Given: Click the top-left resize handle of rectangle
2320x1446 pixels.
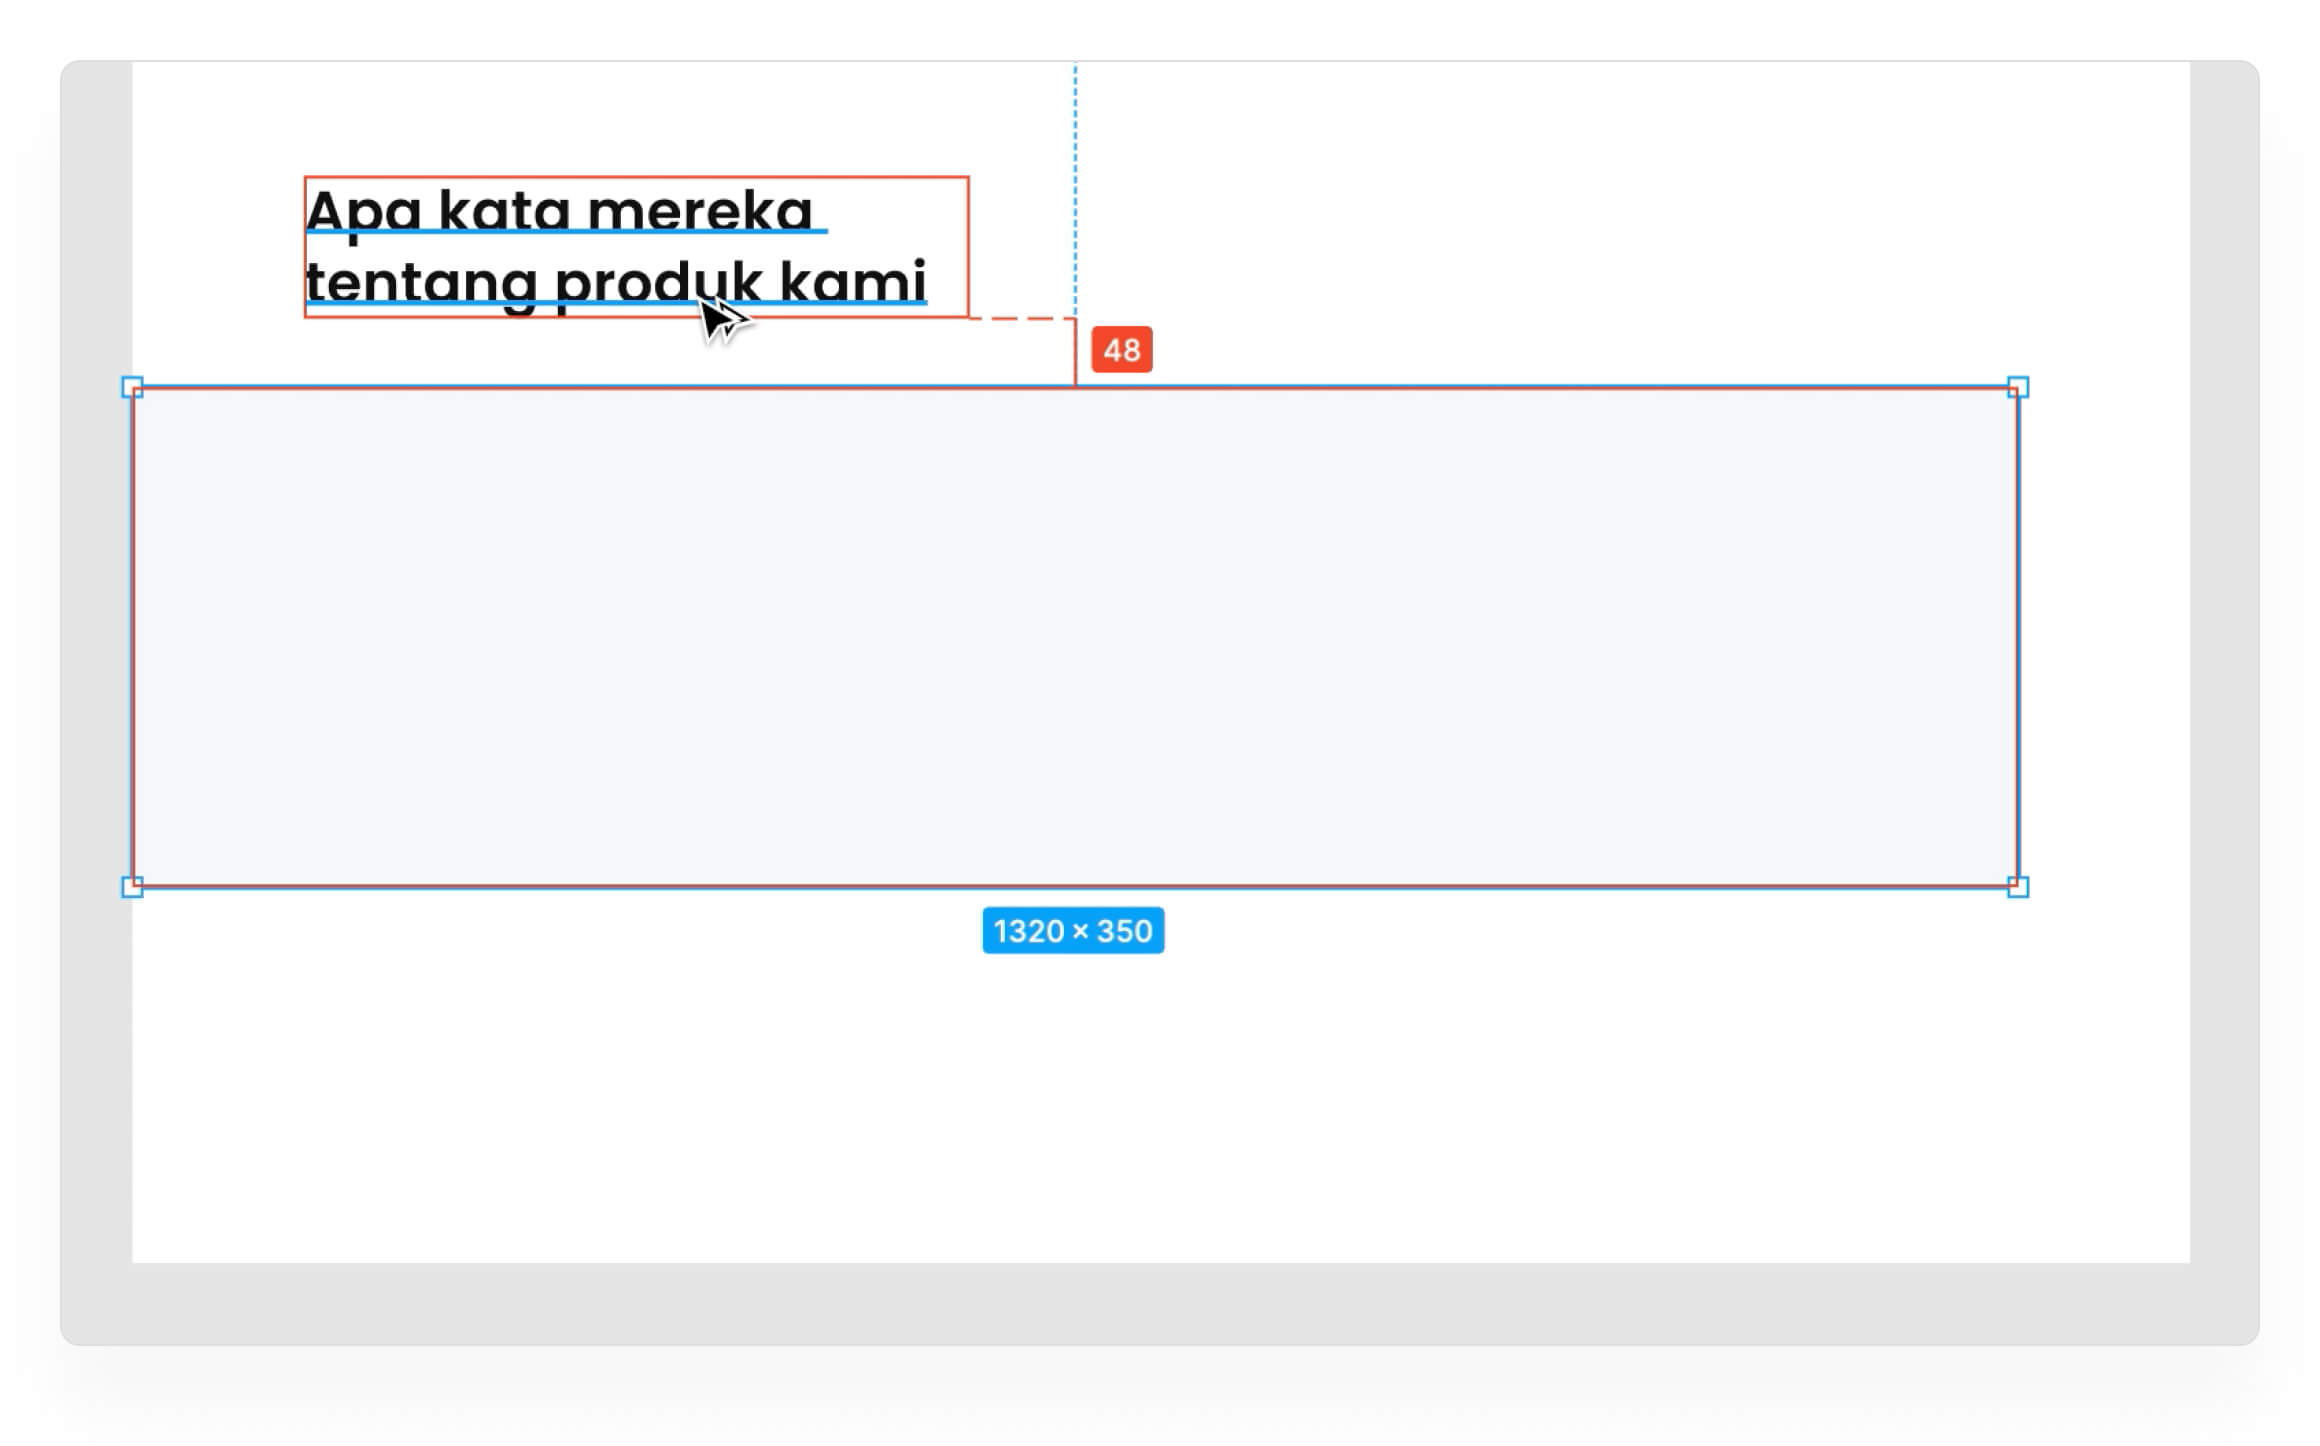Looking at the screenshot, I should pyautogui.click(x=132, y=387).
